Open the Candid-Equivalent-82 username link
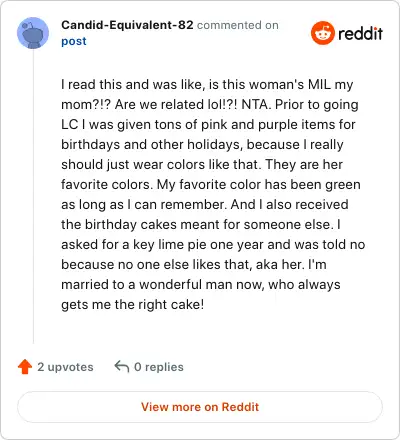This screenshot has width=400, height=440. pyautogui.click(x=127, y=25)
